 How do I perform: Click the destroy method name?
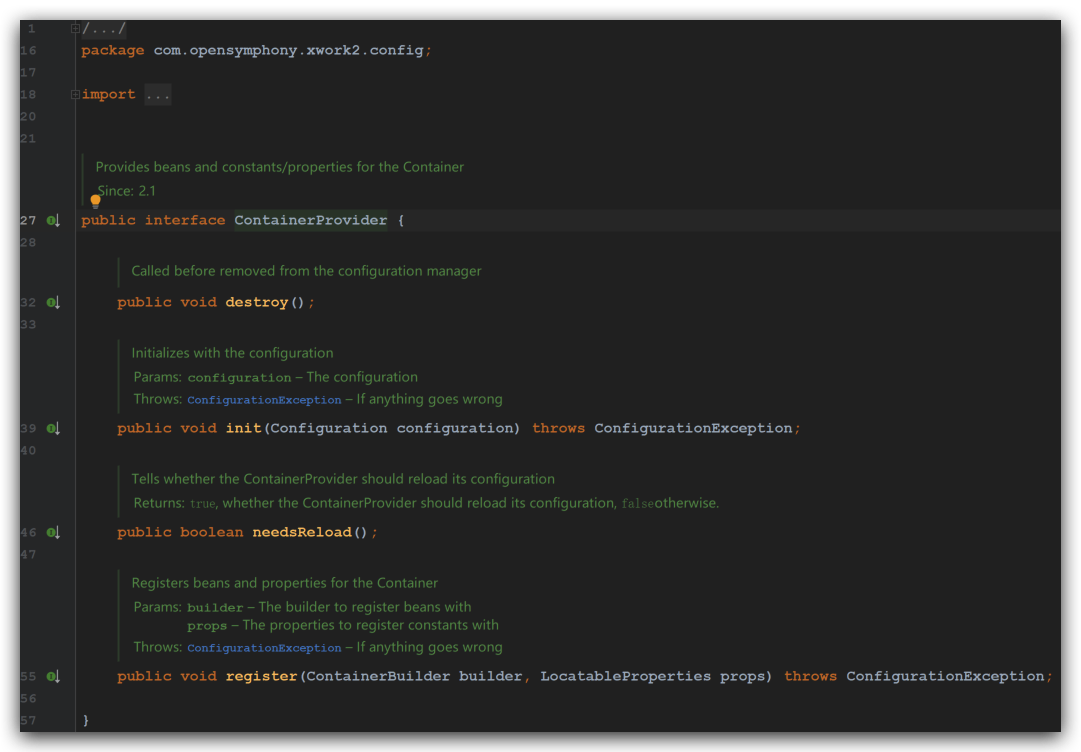[256, 303]
